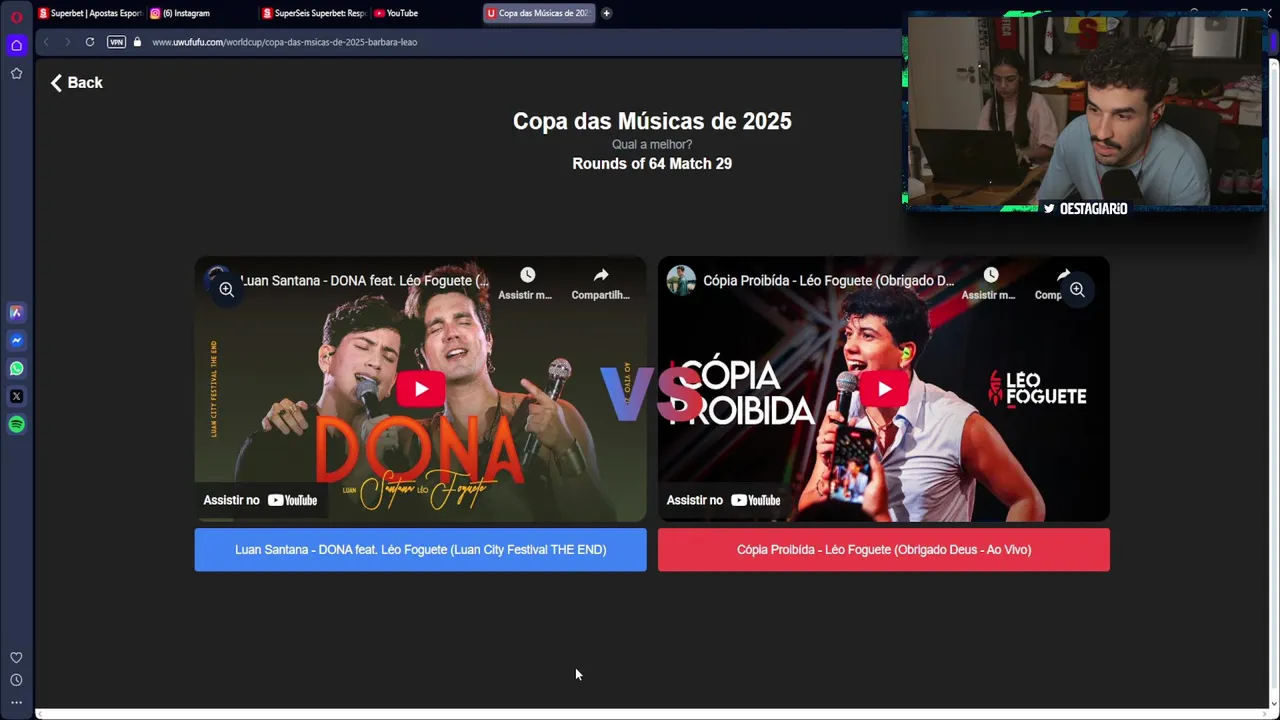Open the heart (pinboards) sidebar icon
This screenshot has height=720, width=1280.
tap(16, 658)
